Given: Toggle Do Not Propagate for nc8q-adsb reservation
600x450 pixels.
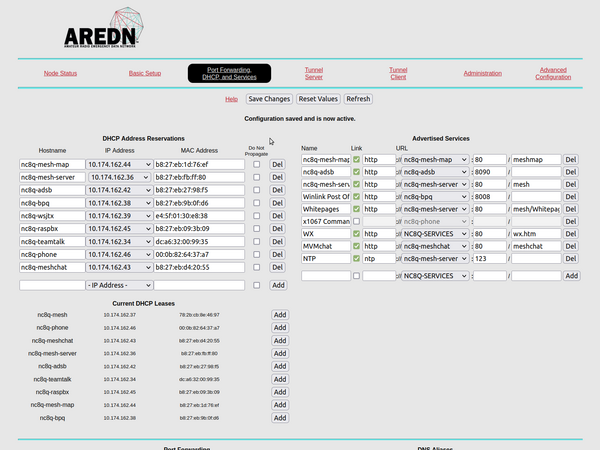Looking at the screenshot, I should point(256,190).
